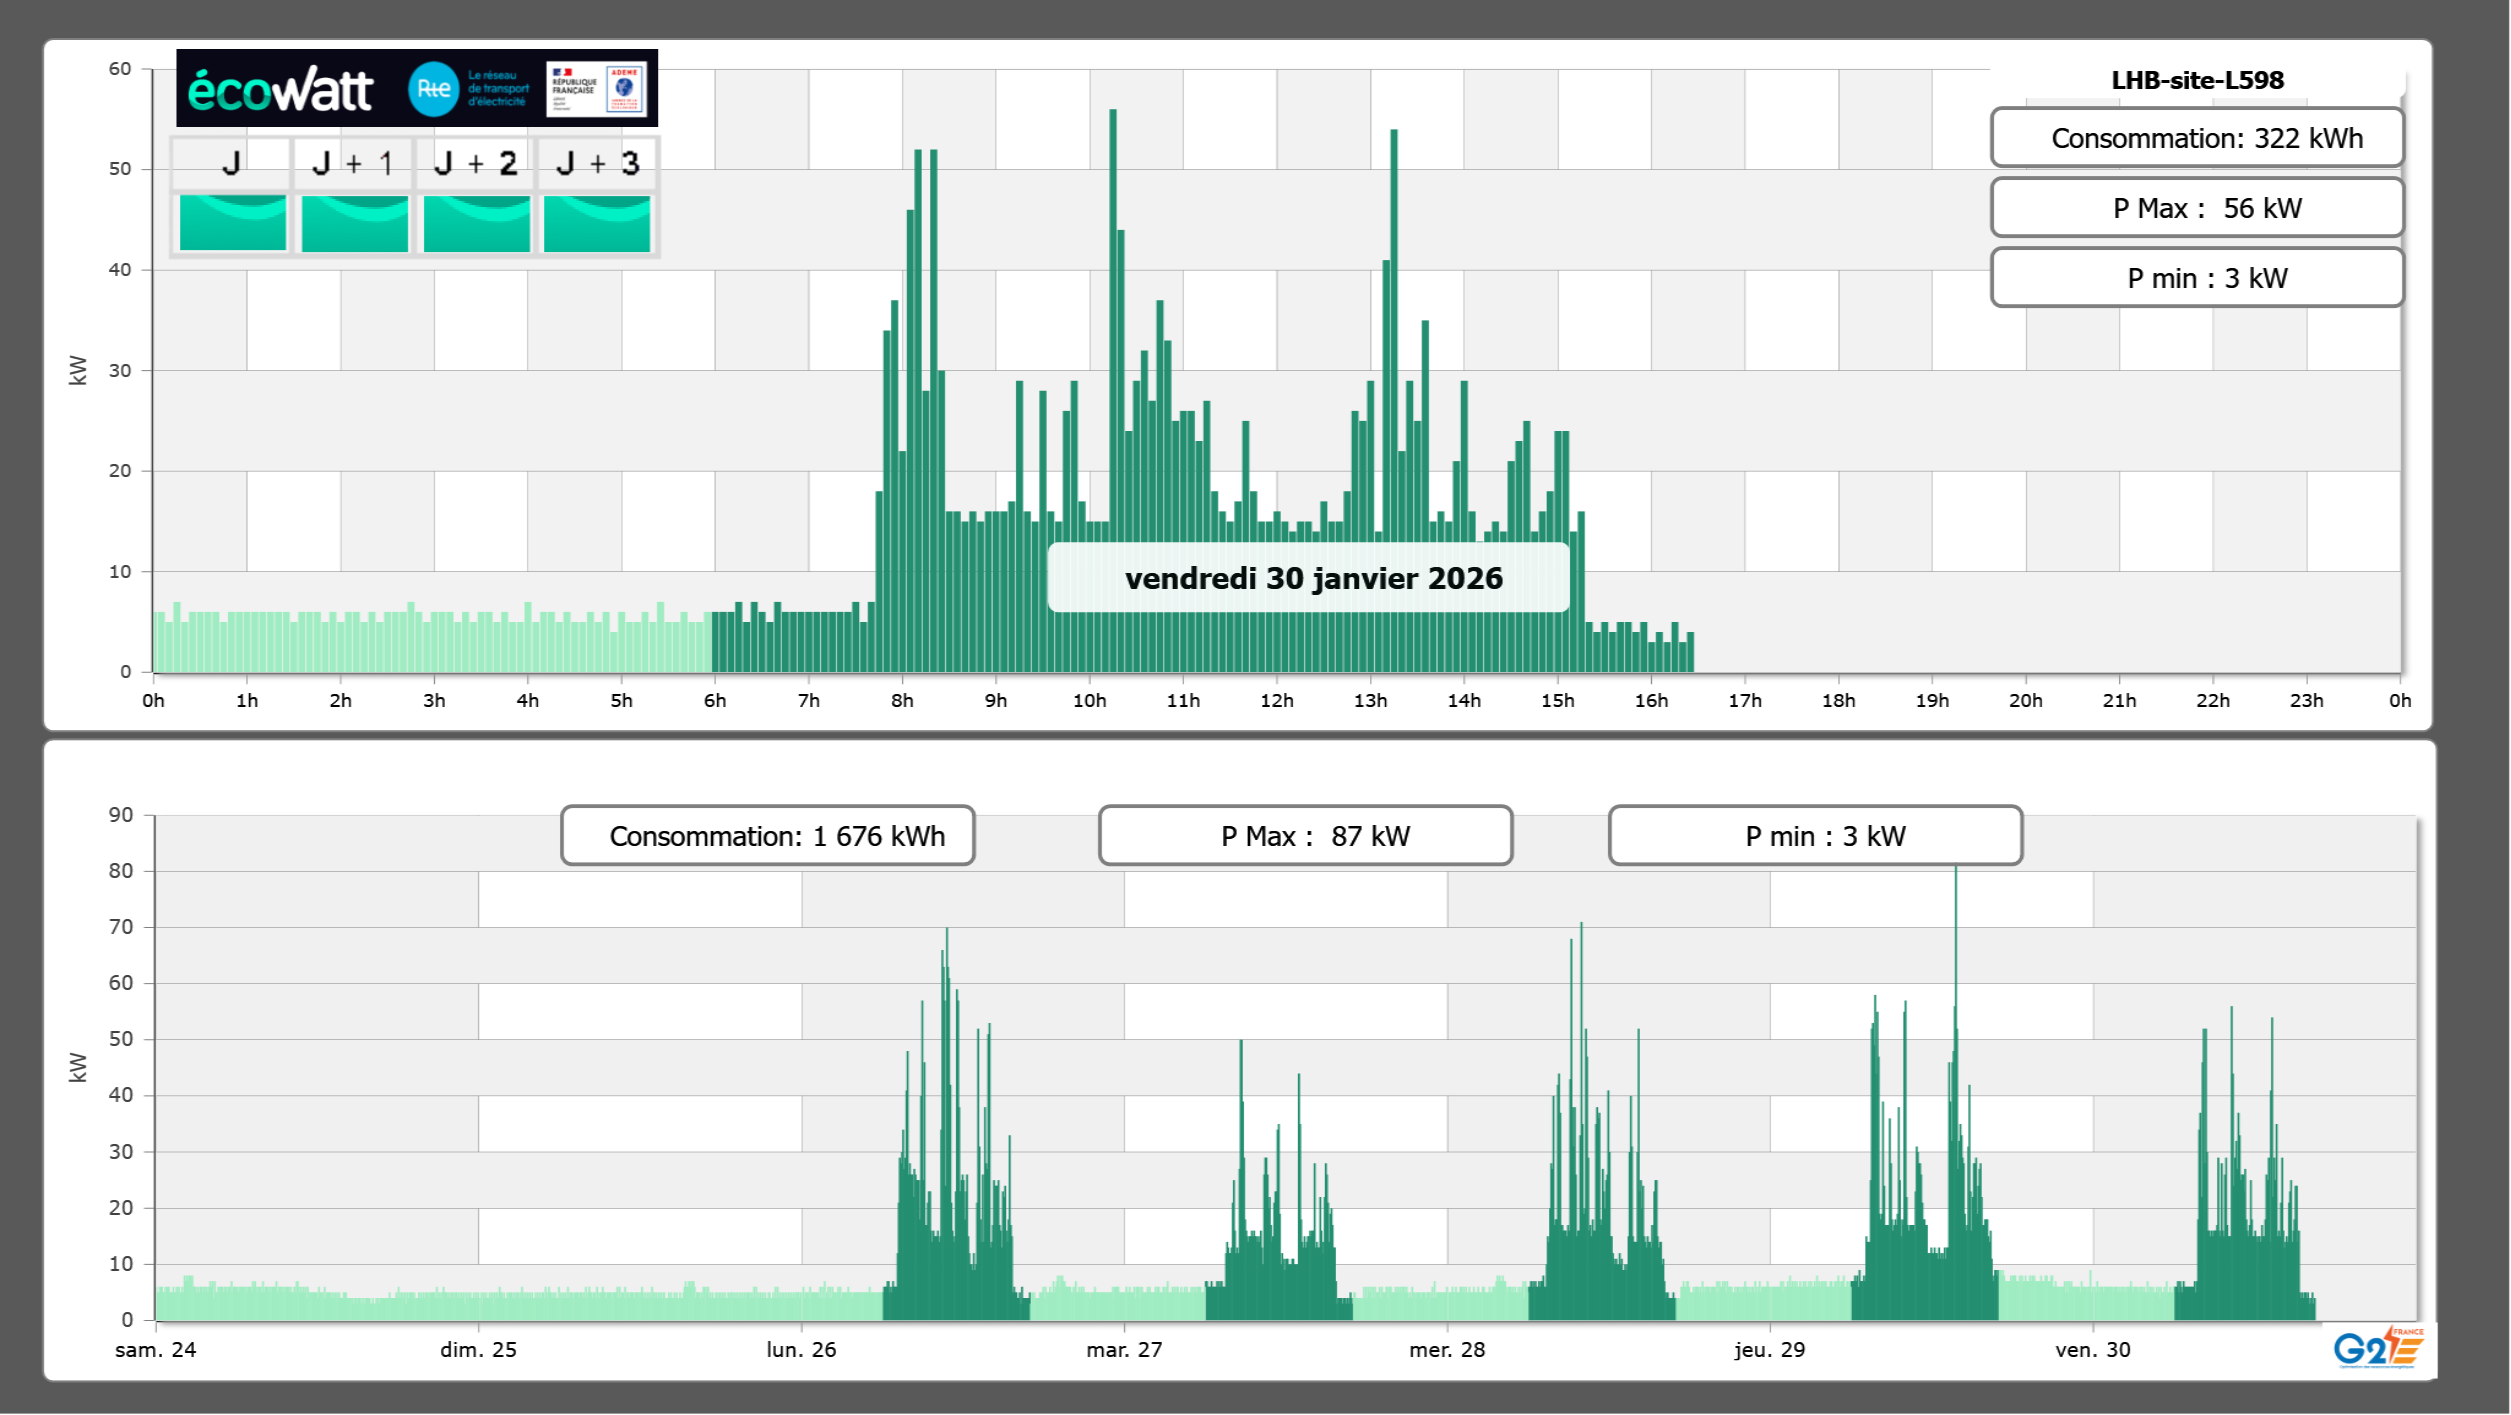Screen dimensions: 2511x1415
Task: Select the J + 2 day tab
Action: [x=476, y=163]
